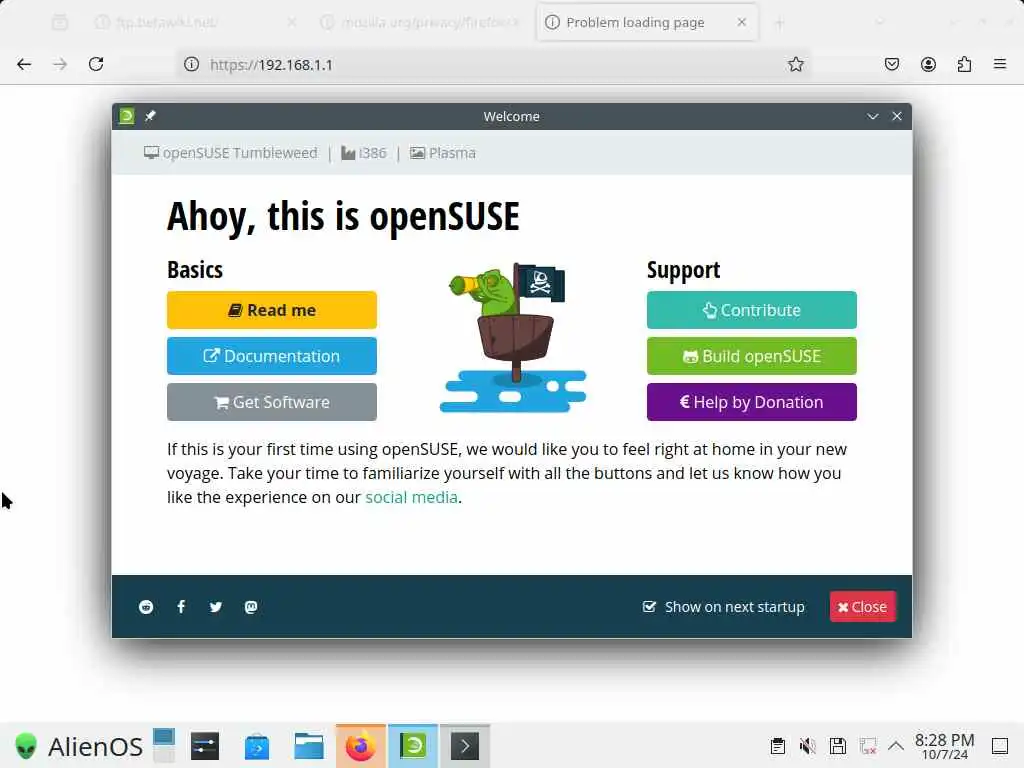Open the disks and devices tray icon

pos(838,746)
